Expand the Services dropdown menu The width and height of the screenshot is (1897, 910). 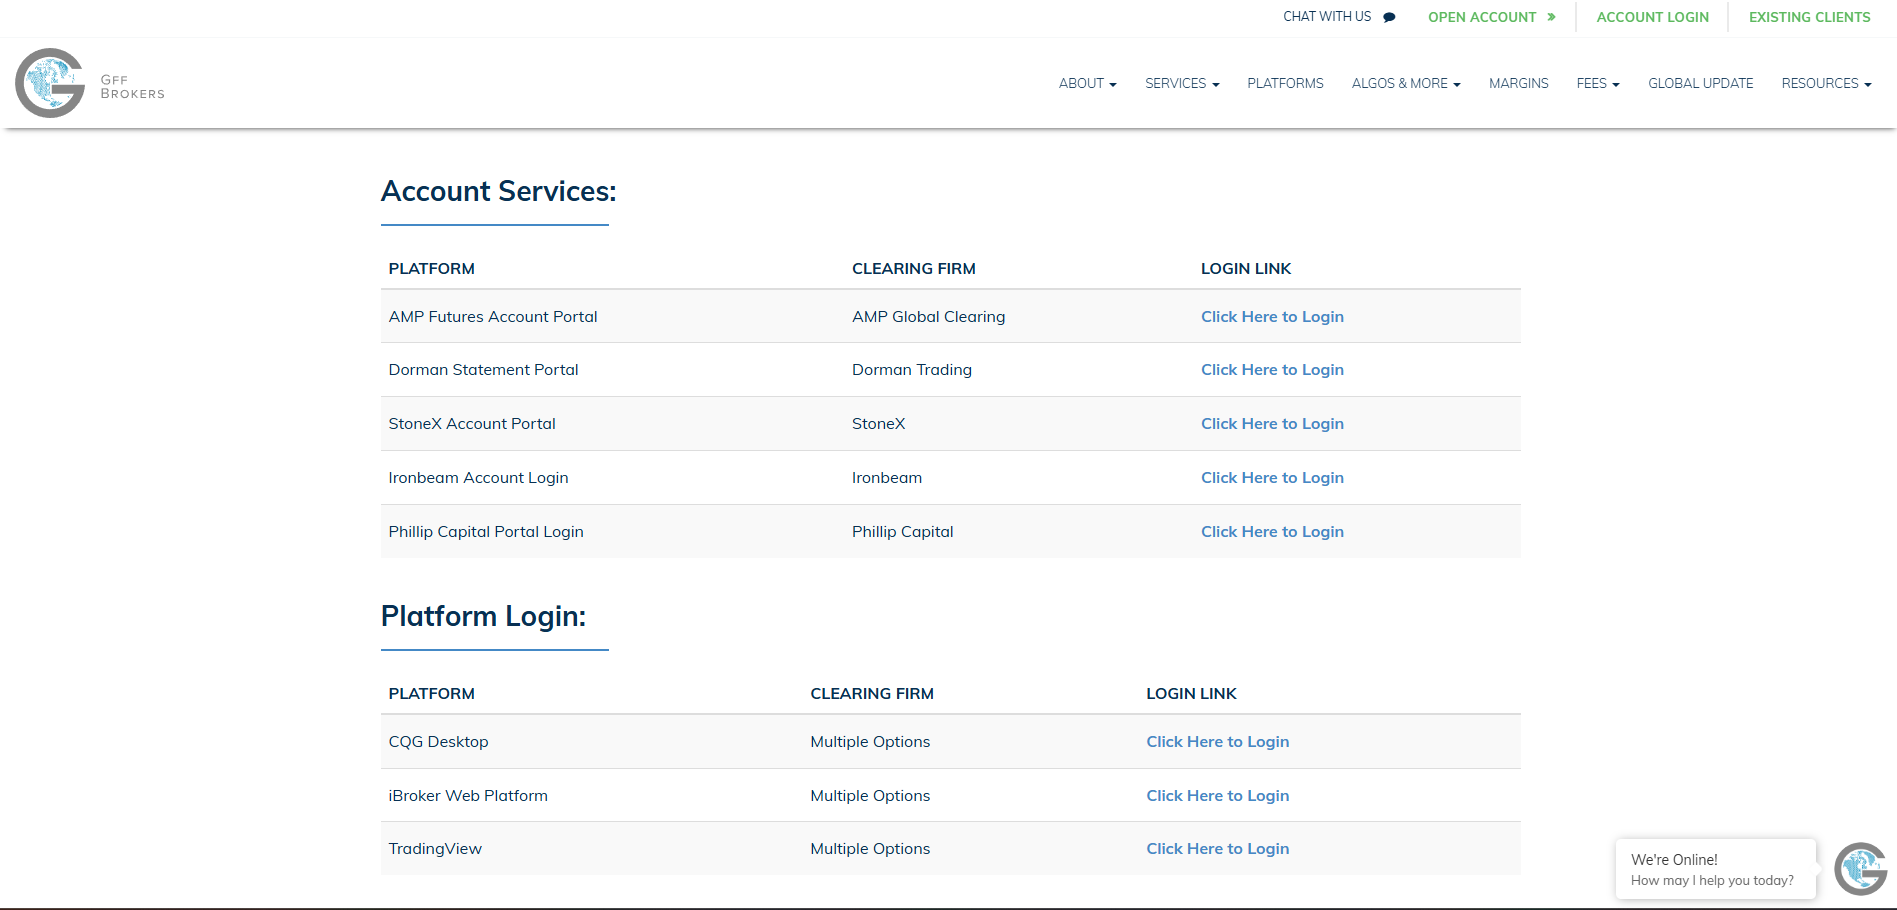coord(1181,84)
